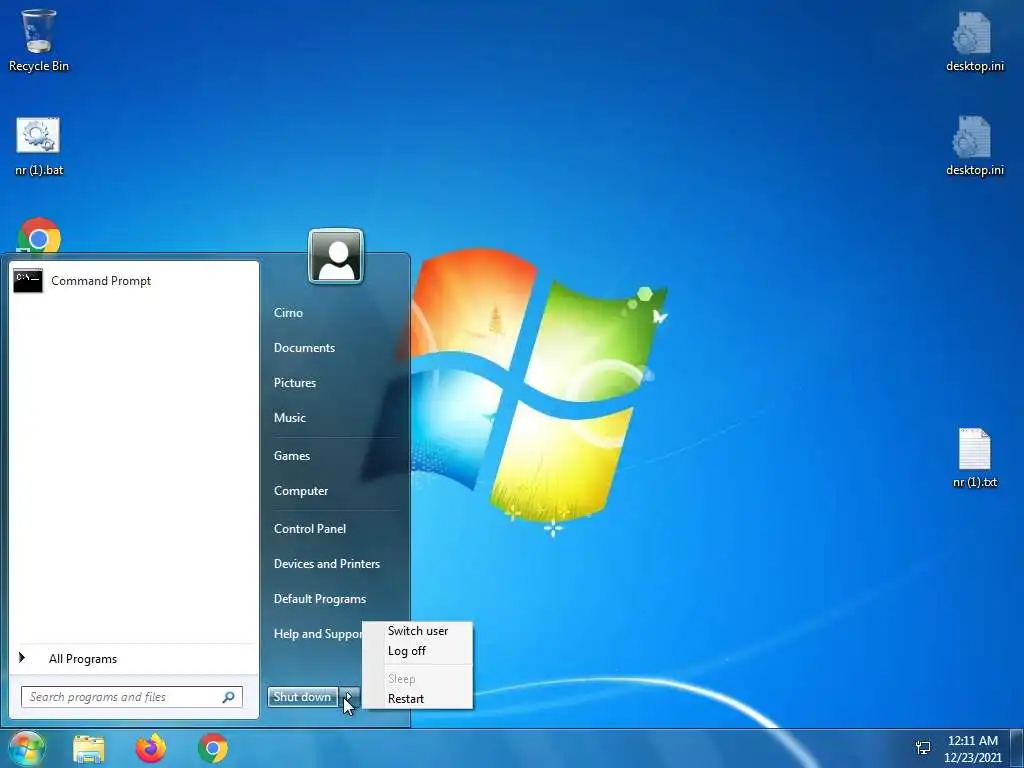Select the upper desktop.ini file icon
1024x768 pixels.
(x=974, y=41)
